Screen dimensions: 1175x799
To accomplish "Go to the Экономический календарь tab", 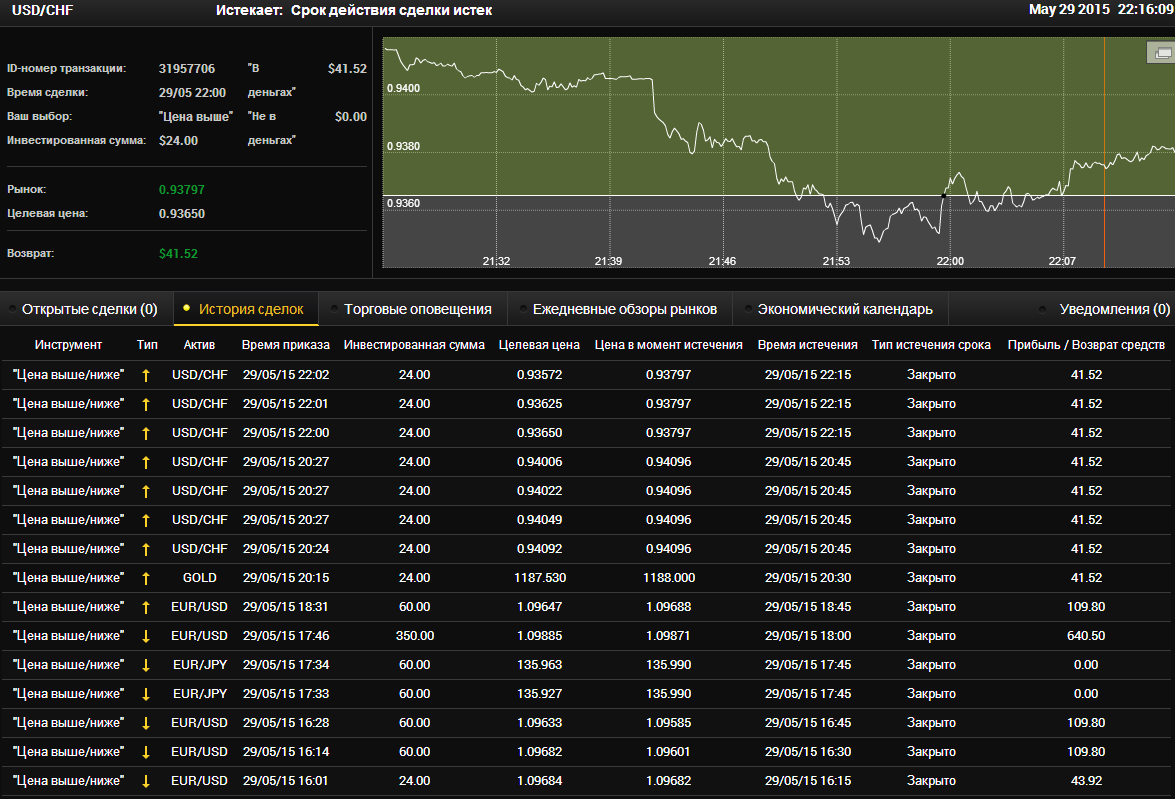I will coord(844,310).
